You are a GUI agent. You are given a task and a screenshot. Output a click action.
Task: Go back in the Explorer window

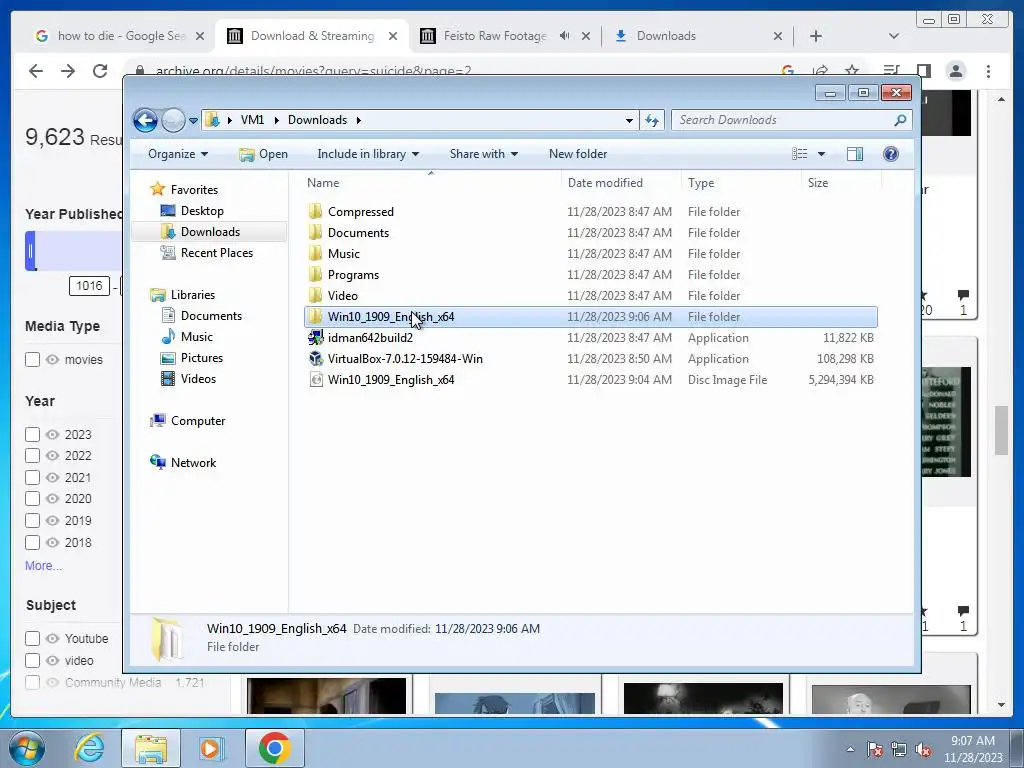(145, 120)
